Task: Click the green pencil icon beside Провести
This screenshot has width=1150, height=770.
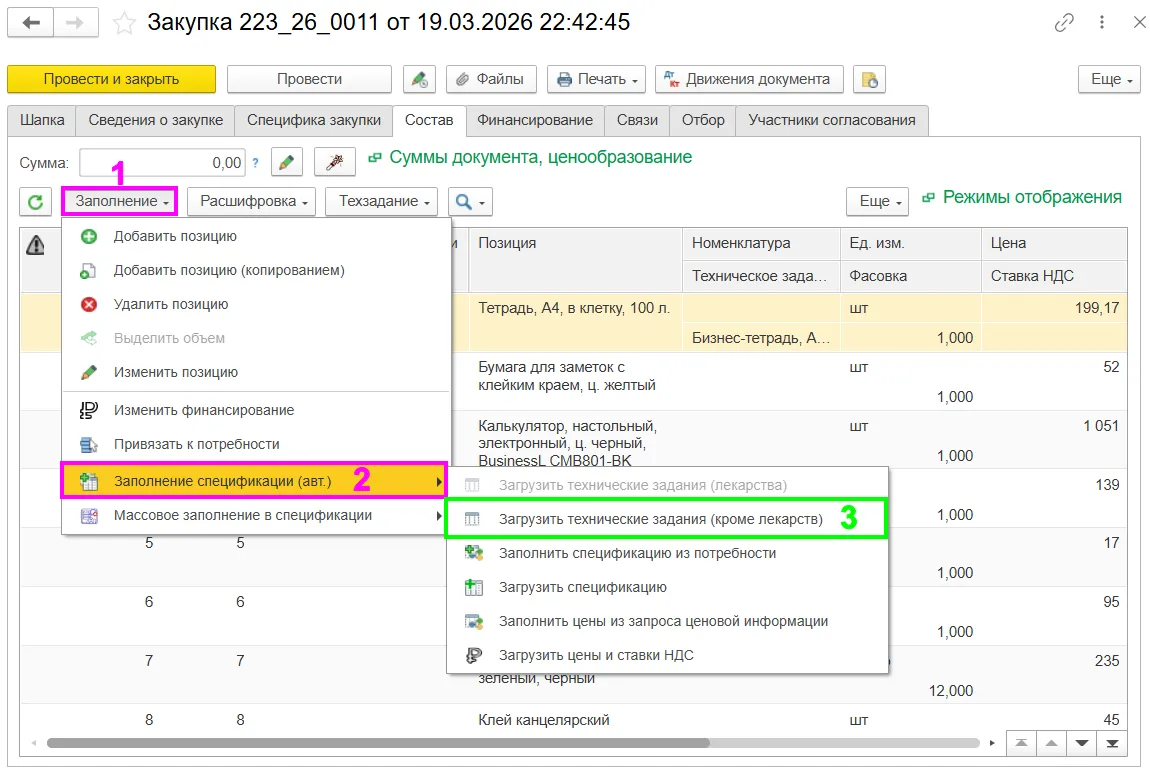Action: 420,79
